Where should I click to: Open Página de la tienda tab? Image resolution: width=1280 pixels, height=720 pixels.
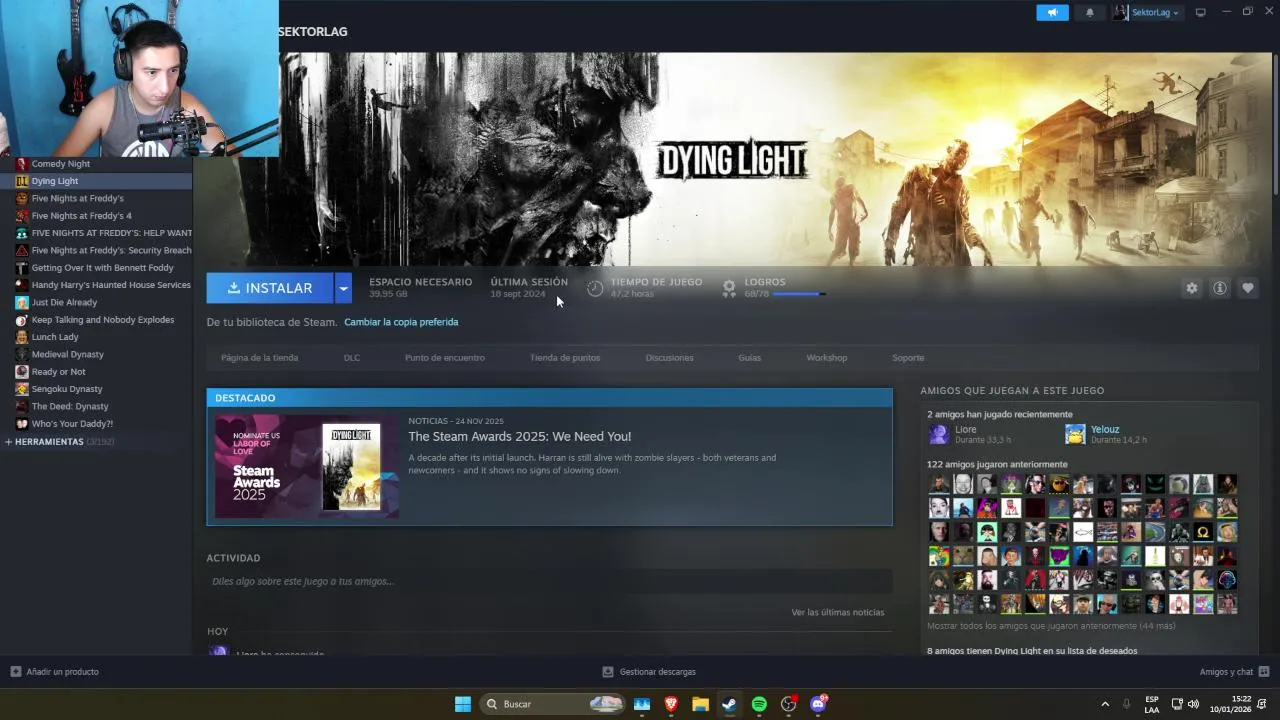coord(259,358)
